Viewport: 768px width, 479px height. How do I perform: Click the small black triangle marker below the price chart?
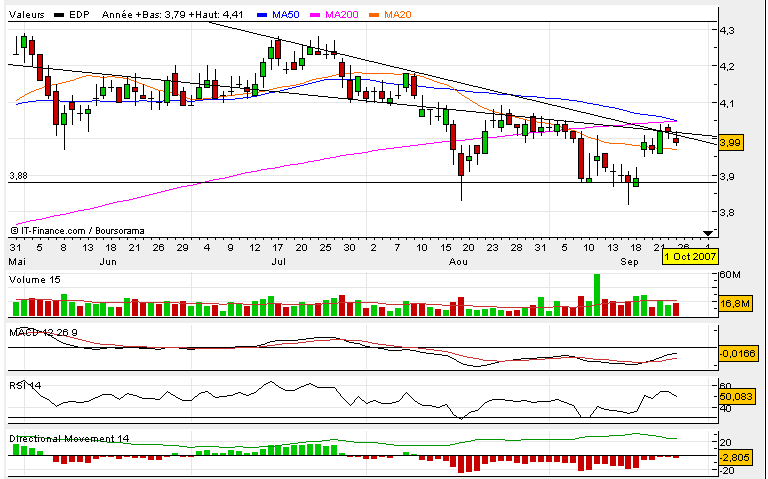[707, 233]
